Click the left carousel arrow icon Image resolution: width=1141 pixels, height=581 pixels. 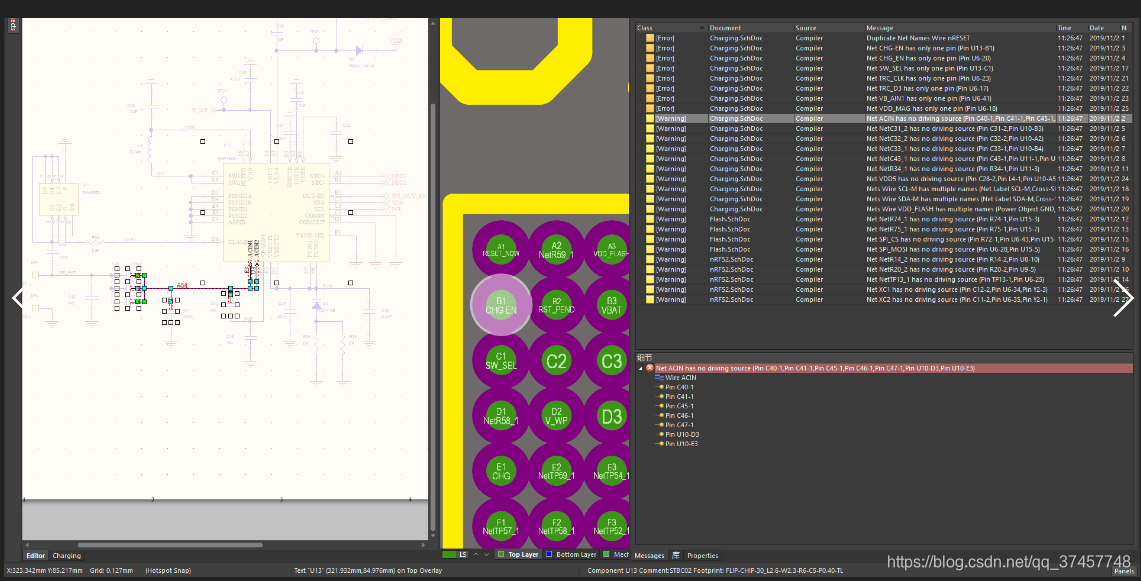(19, 298)
